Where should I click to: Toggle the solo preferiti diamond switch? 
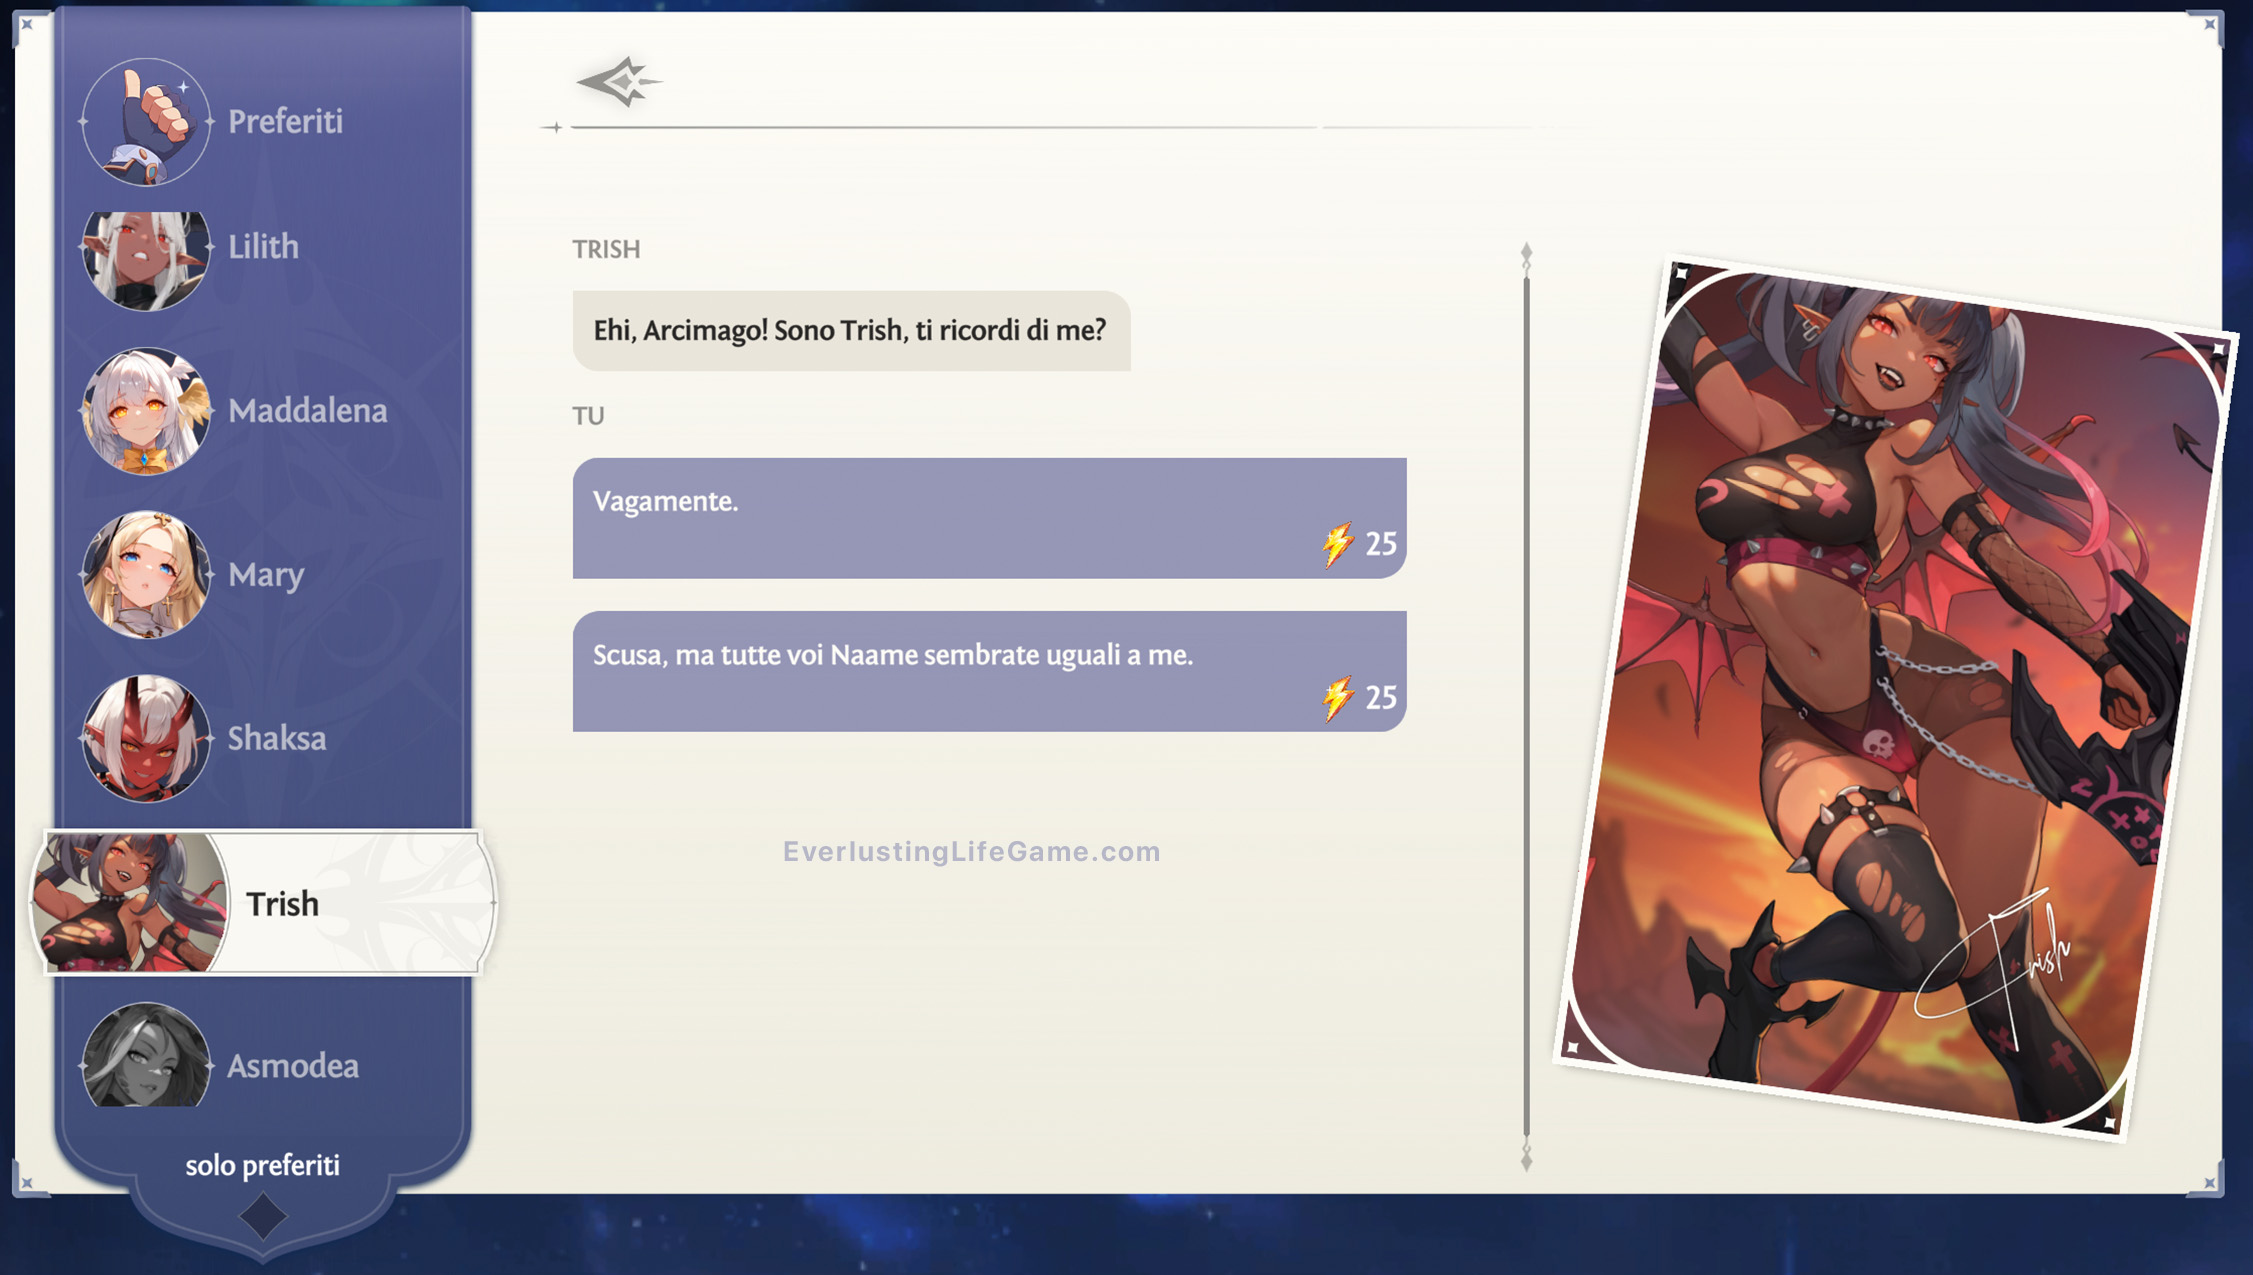[x=263, y=1217]
